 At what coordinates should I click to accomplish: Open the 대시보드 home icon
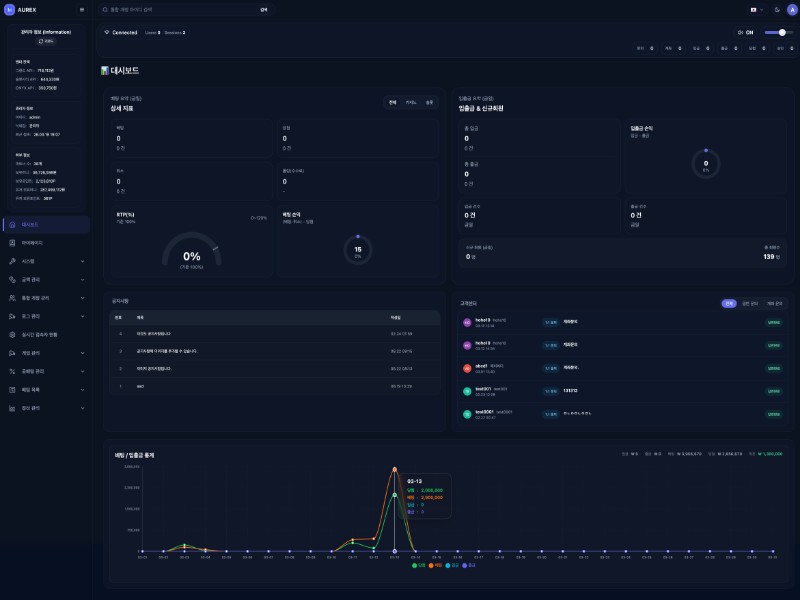coord(11,225)
